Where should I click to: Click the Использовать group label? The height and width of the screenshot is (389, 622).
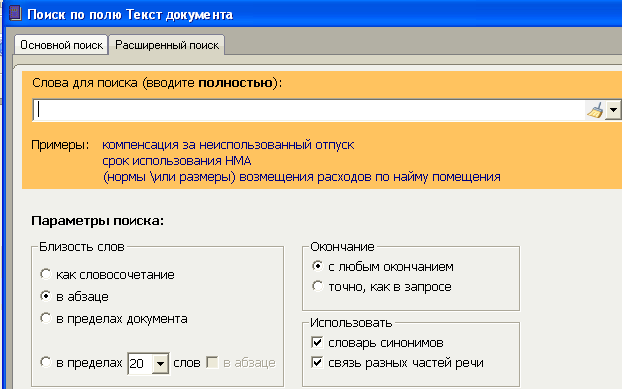tap(351, 323)
